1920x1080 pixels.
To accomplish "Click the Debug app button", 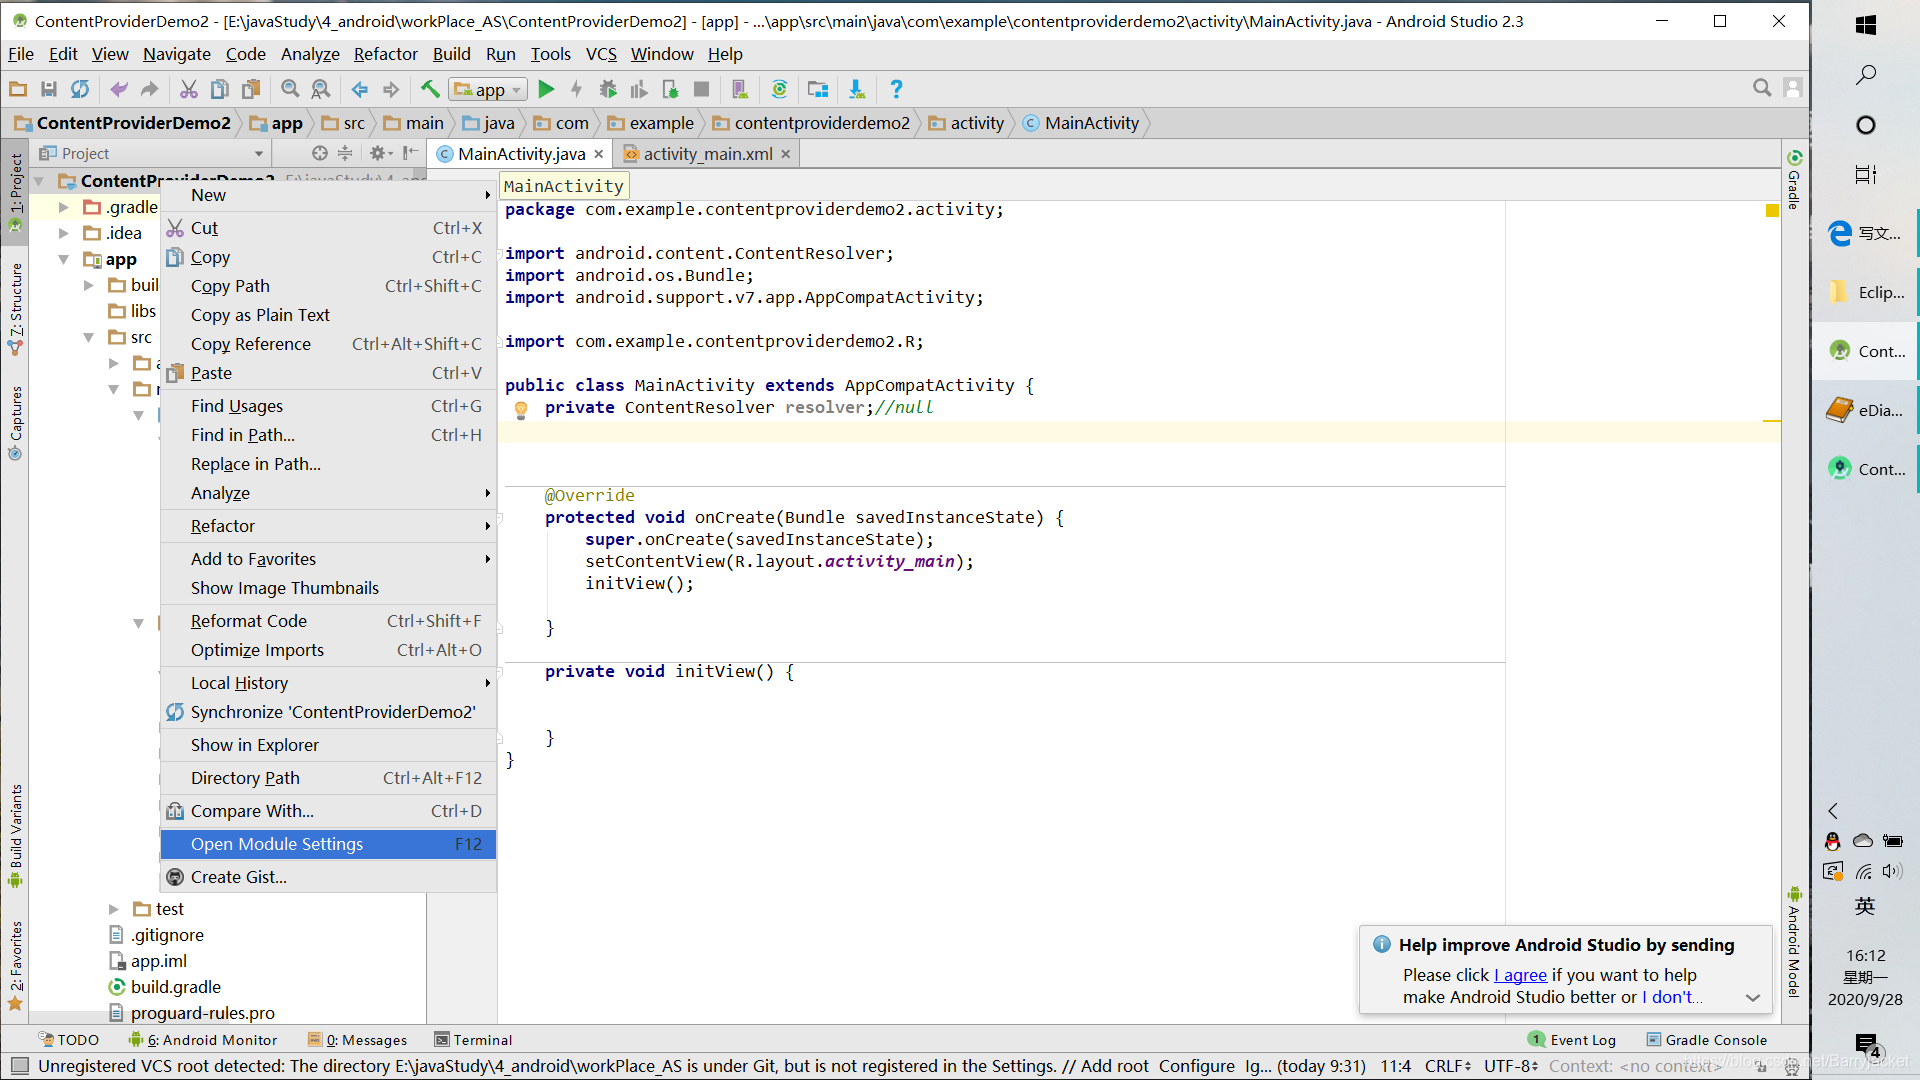I will point(607,88).
